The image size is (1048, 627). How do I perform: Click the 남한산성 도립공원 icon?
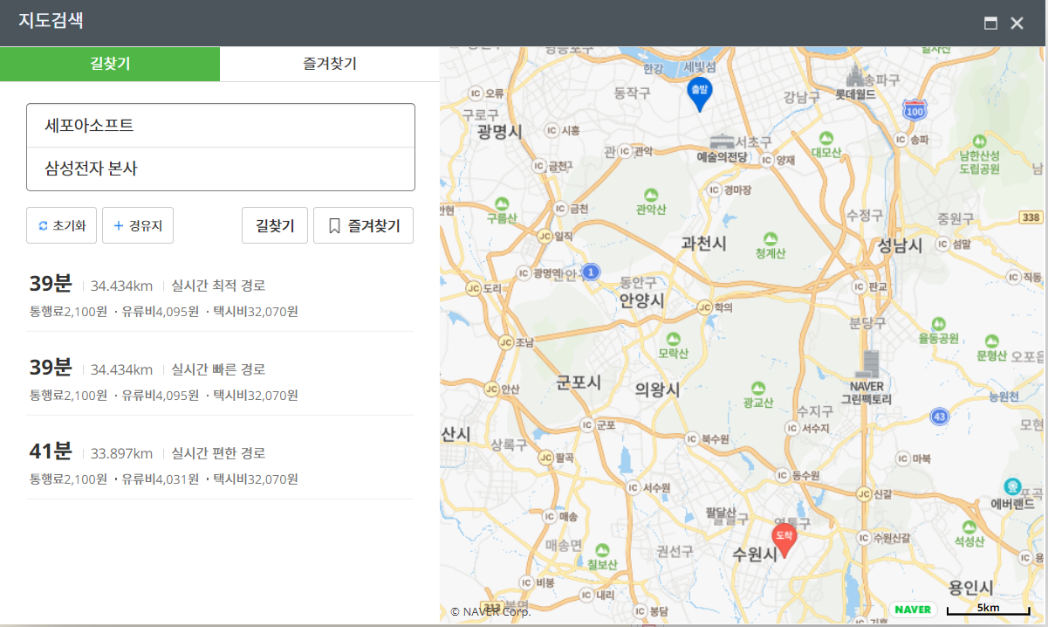pos(980,141)
